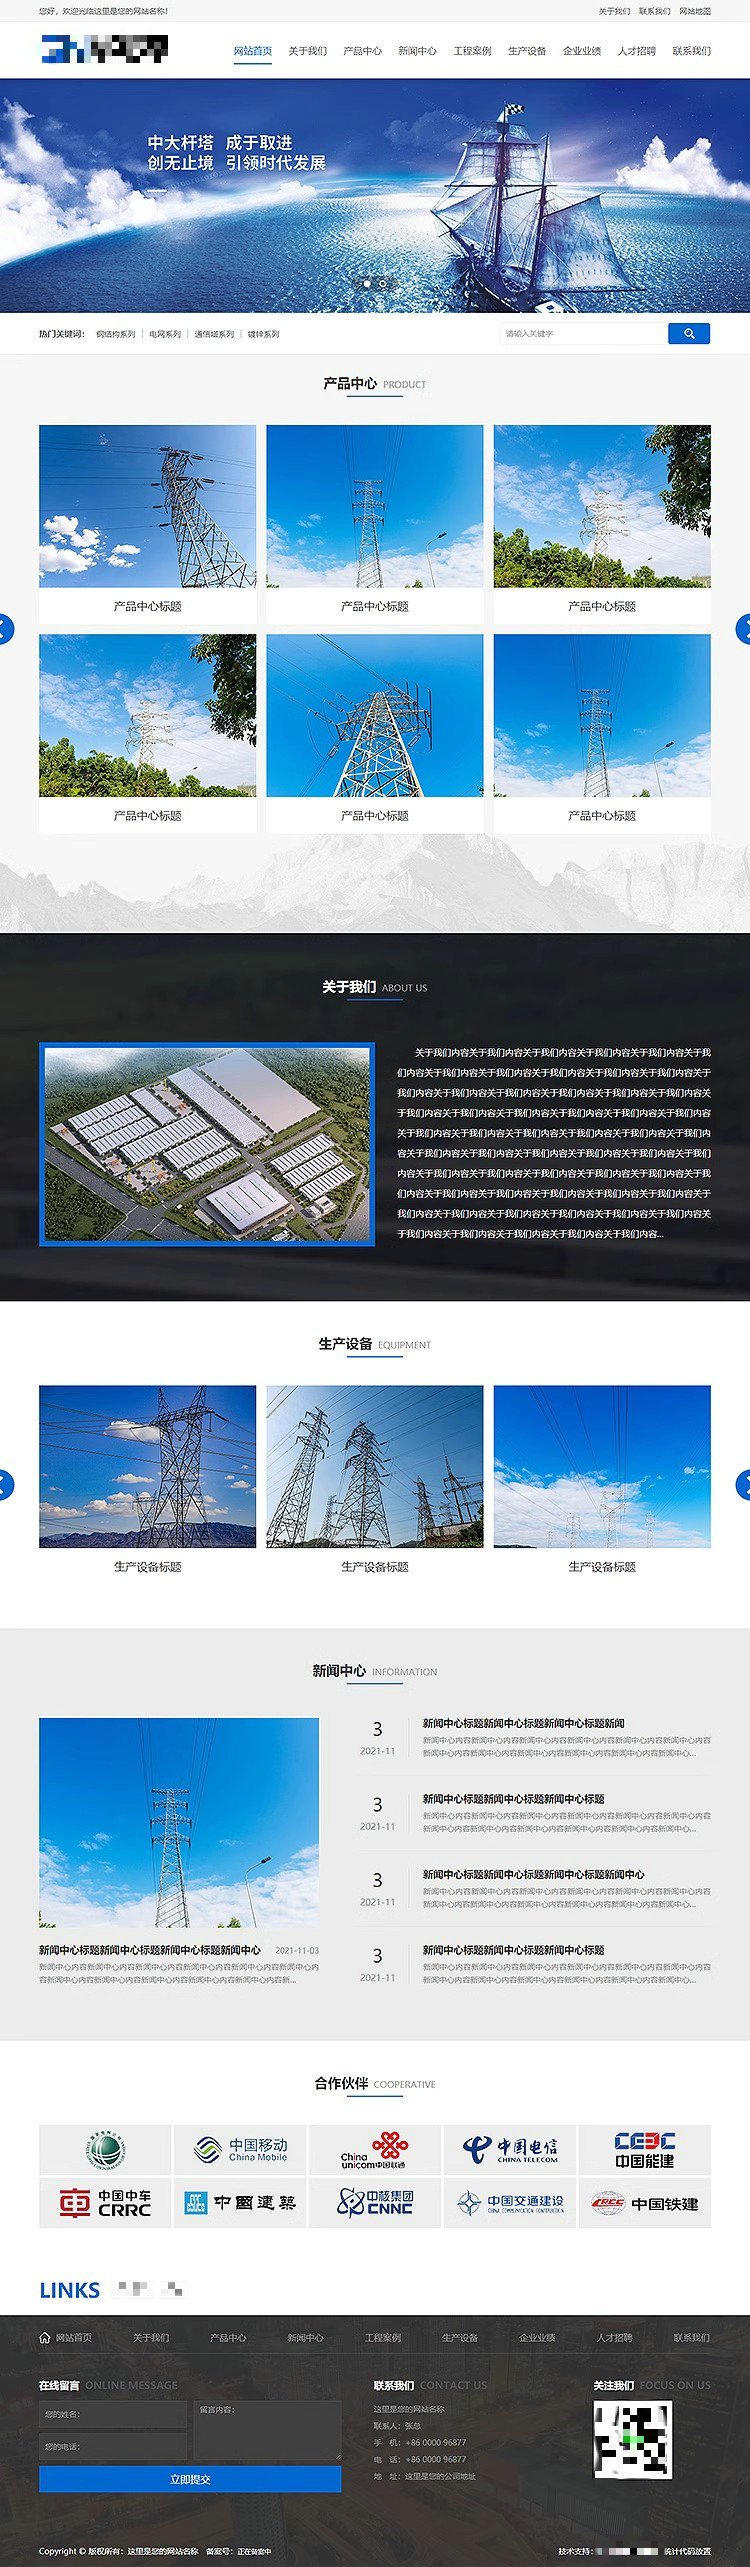
Task: Click previous arrow in the 产品中心 carousel
Action: click(x=5, y=629)
